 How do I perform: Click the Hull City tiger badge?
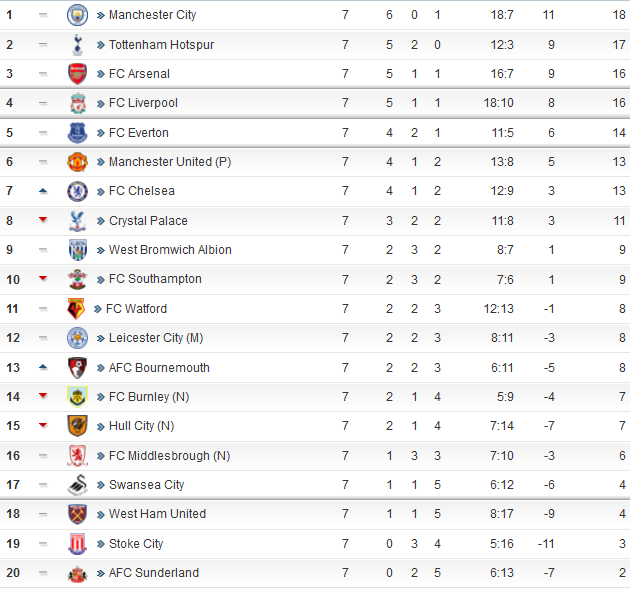(x=77, y=426)
